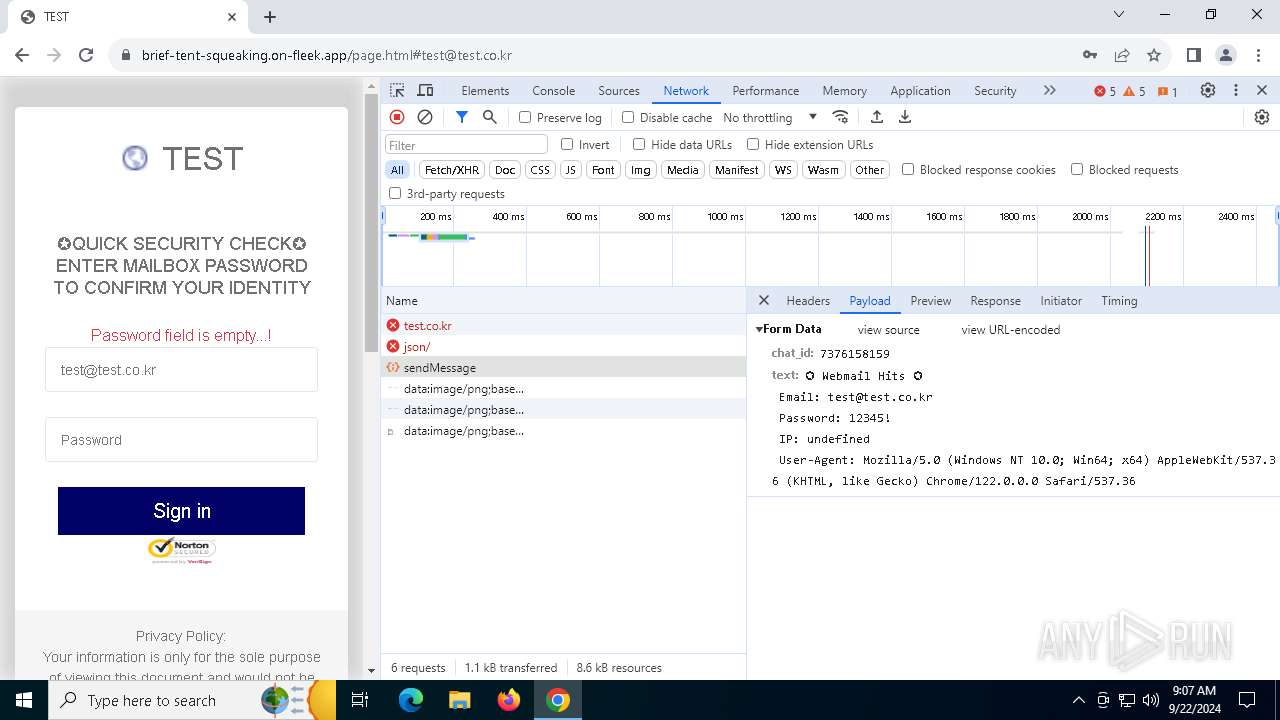The width and height of the screenshot is (1280, 720).
Task: Open Chrome three-dot menu
Action: point(1257,55)
